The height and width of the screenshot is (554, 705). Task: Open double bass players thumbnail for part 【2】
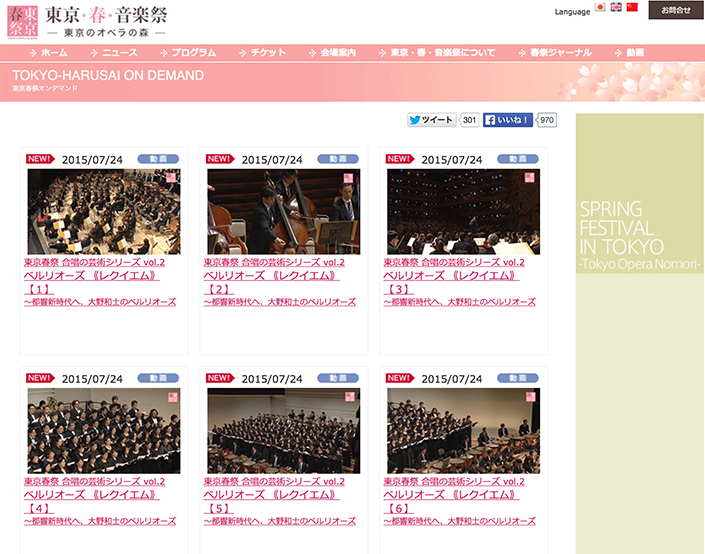click(284, 212)
